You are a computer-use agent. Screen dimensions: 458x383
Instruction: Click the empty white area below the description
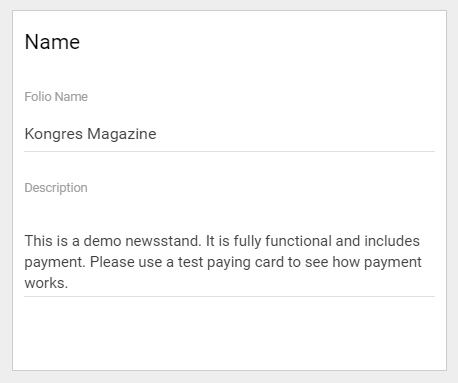pos(229,333)
